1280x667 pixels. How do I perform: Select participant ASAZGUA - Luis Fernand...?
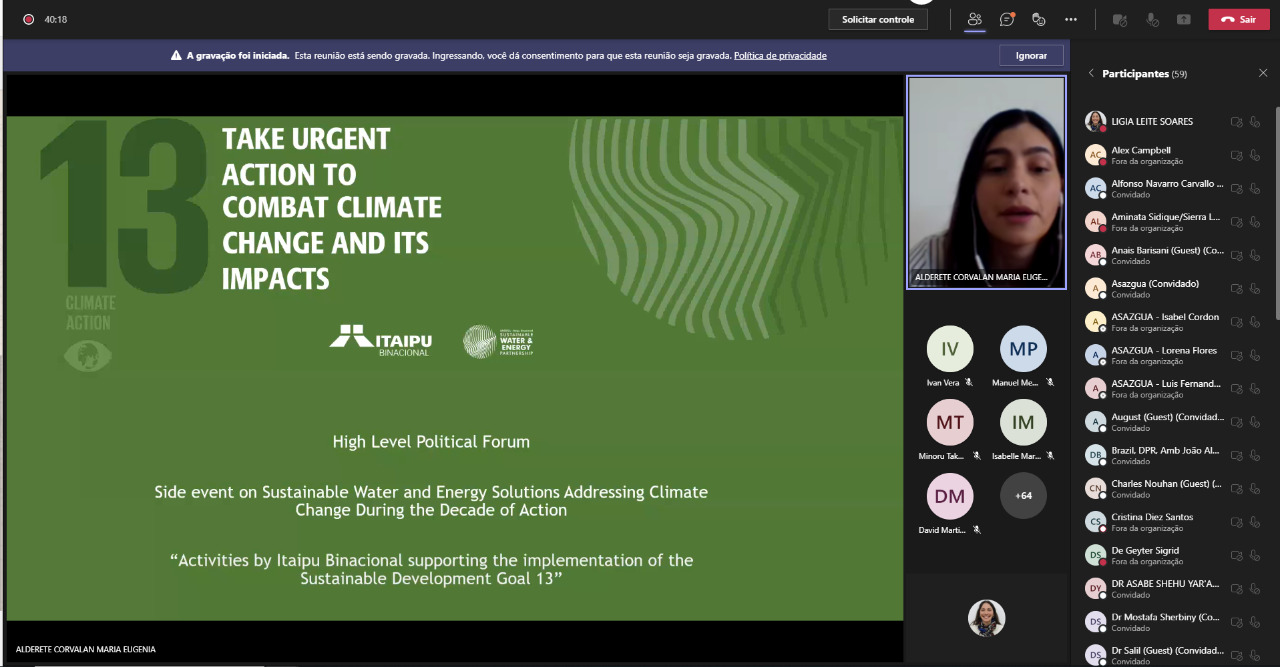pyautogui.click(x=1174, y=389)
